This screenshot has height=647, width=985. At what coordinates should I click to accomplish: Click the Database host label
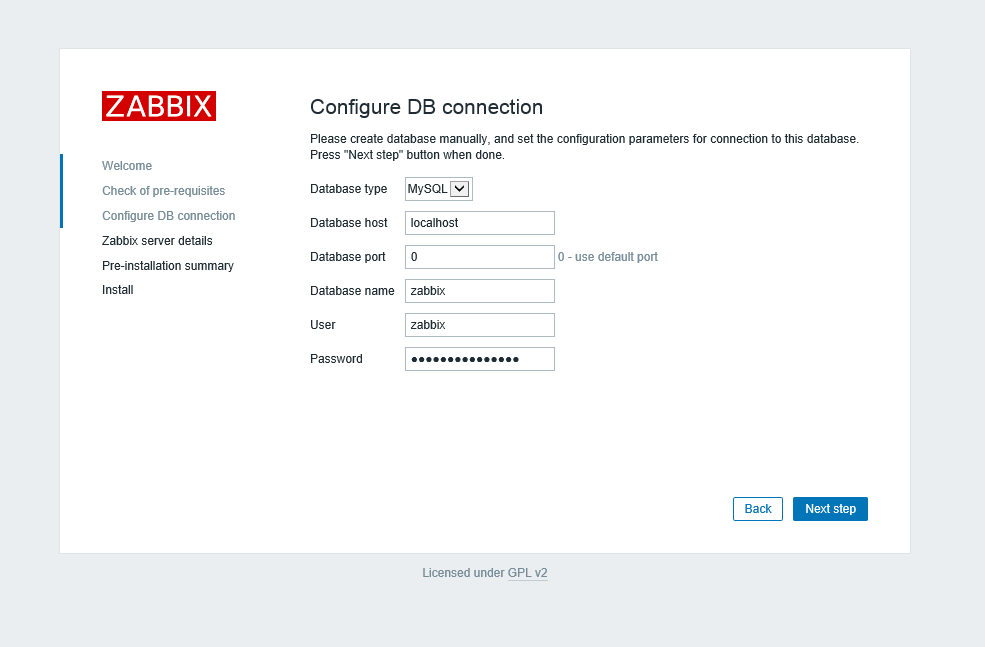[349, 223]
